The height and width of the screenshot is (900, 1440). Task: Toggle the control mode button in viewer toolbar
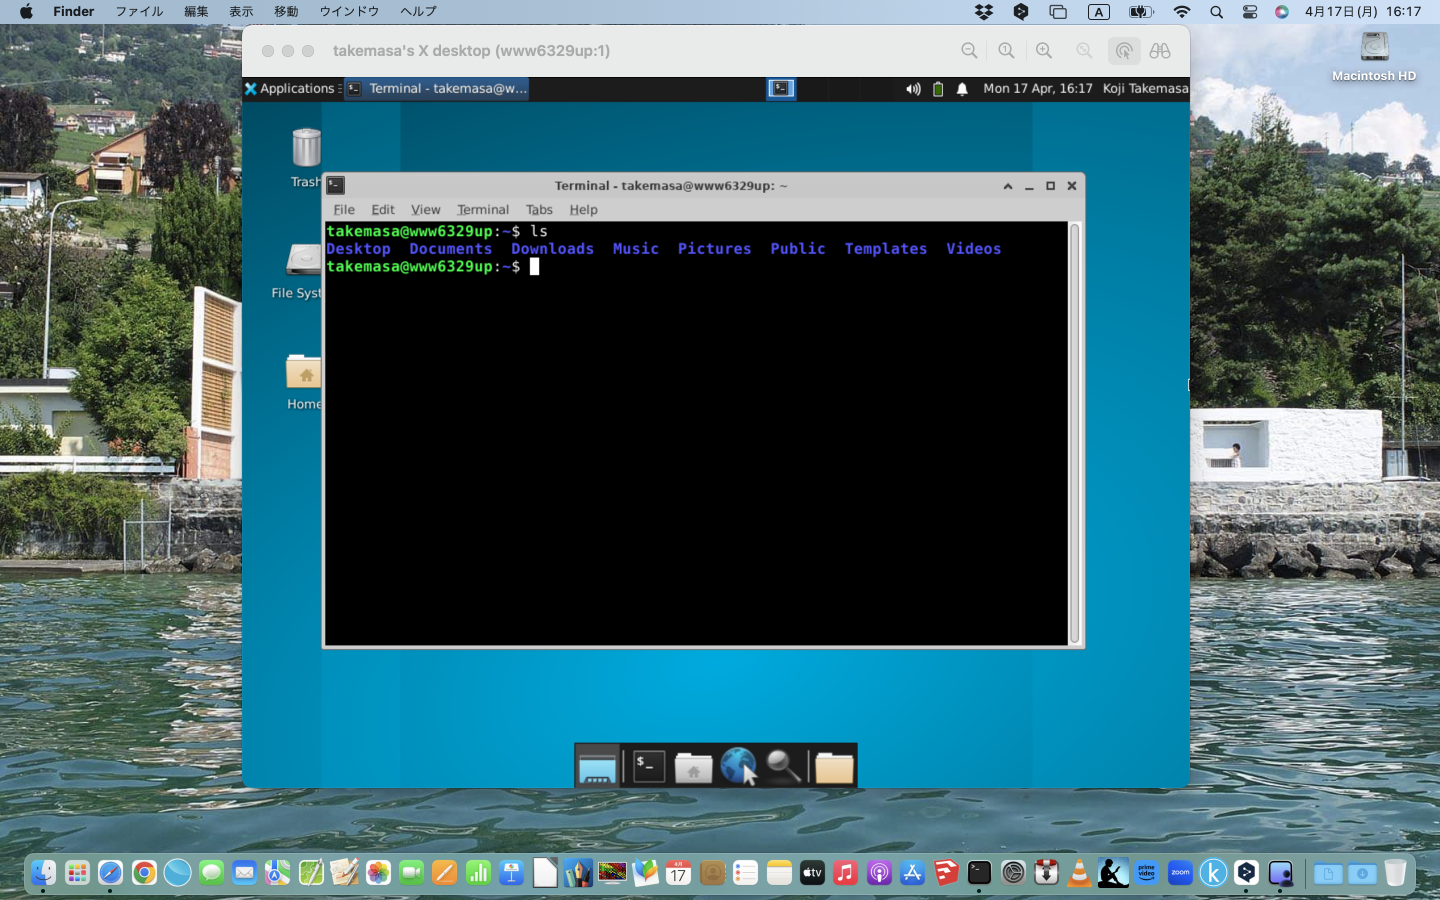[1124, 51]
